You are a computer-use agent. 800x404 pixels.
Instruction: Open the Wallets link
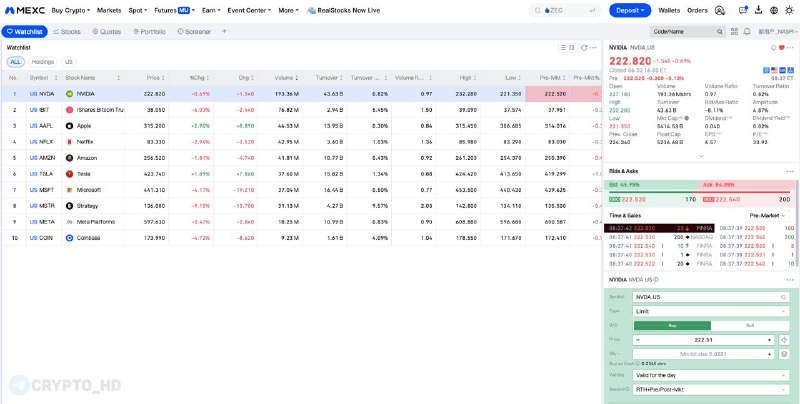(x=669, y=10)
